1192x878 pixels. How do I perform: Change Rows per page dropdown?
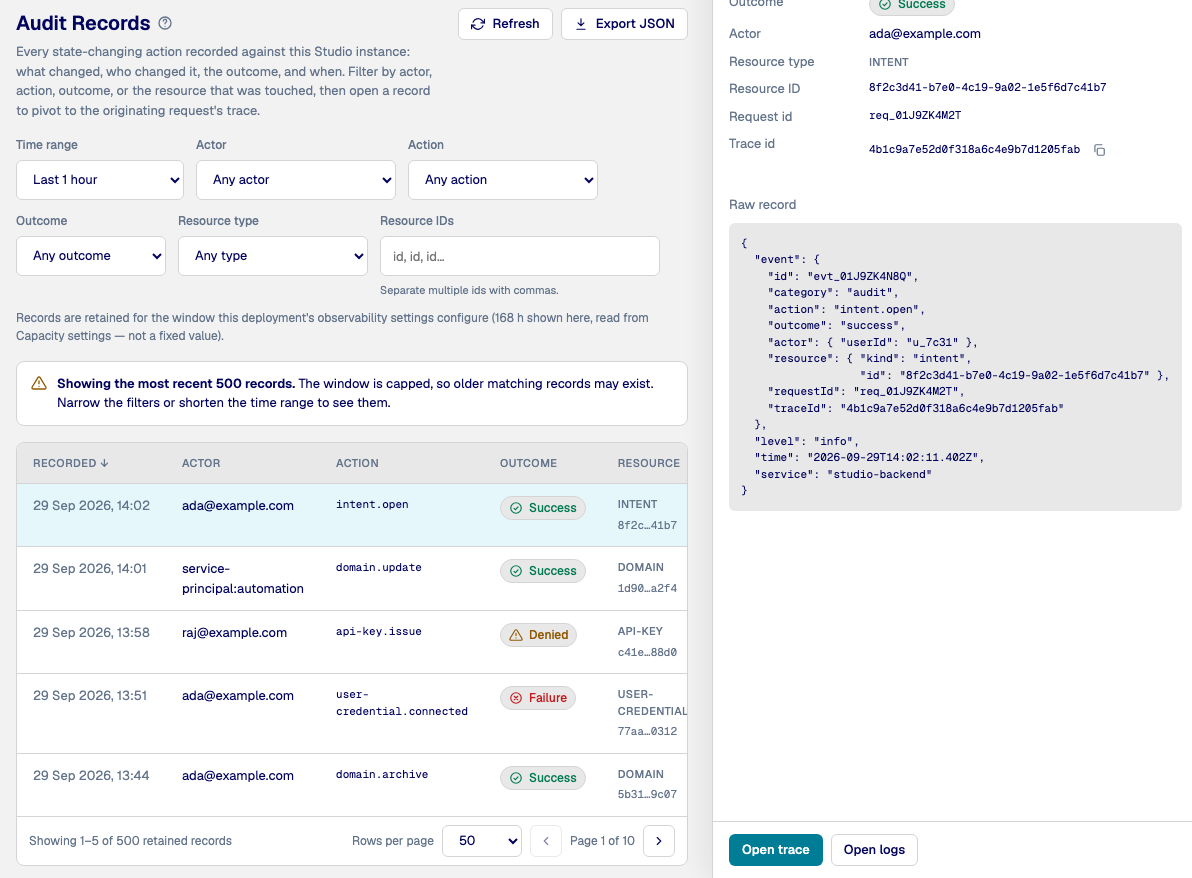[x=482, y=841]
